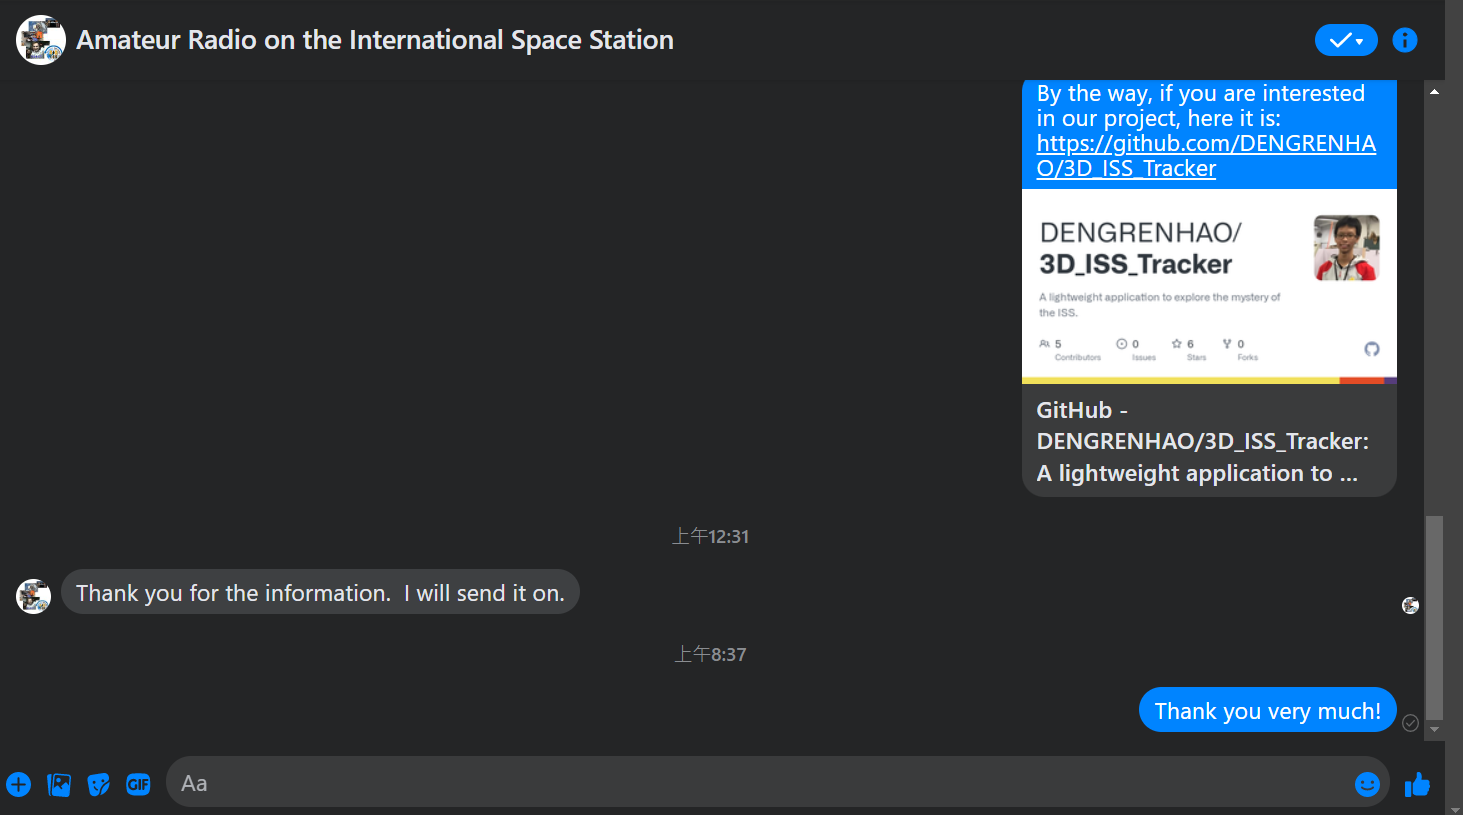Open the sticker picker
1463x815 pixels.
pyautogui.click(x=98, y=784)
